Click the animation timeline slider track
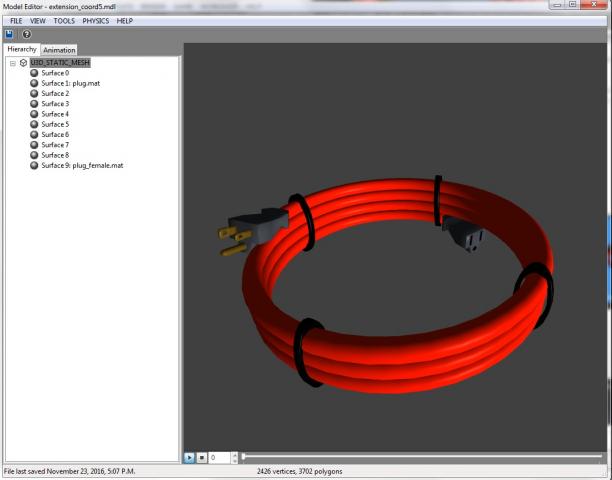This screenshot has height=480, width=612. pyautogui.click(x=420, y=457)
